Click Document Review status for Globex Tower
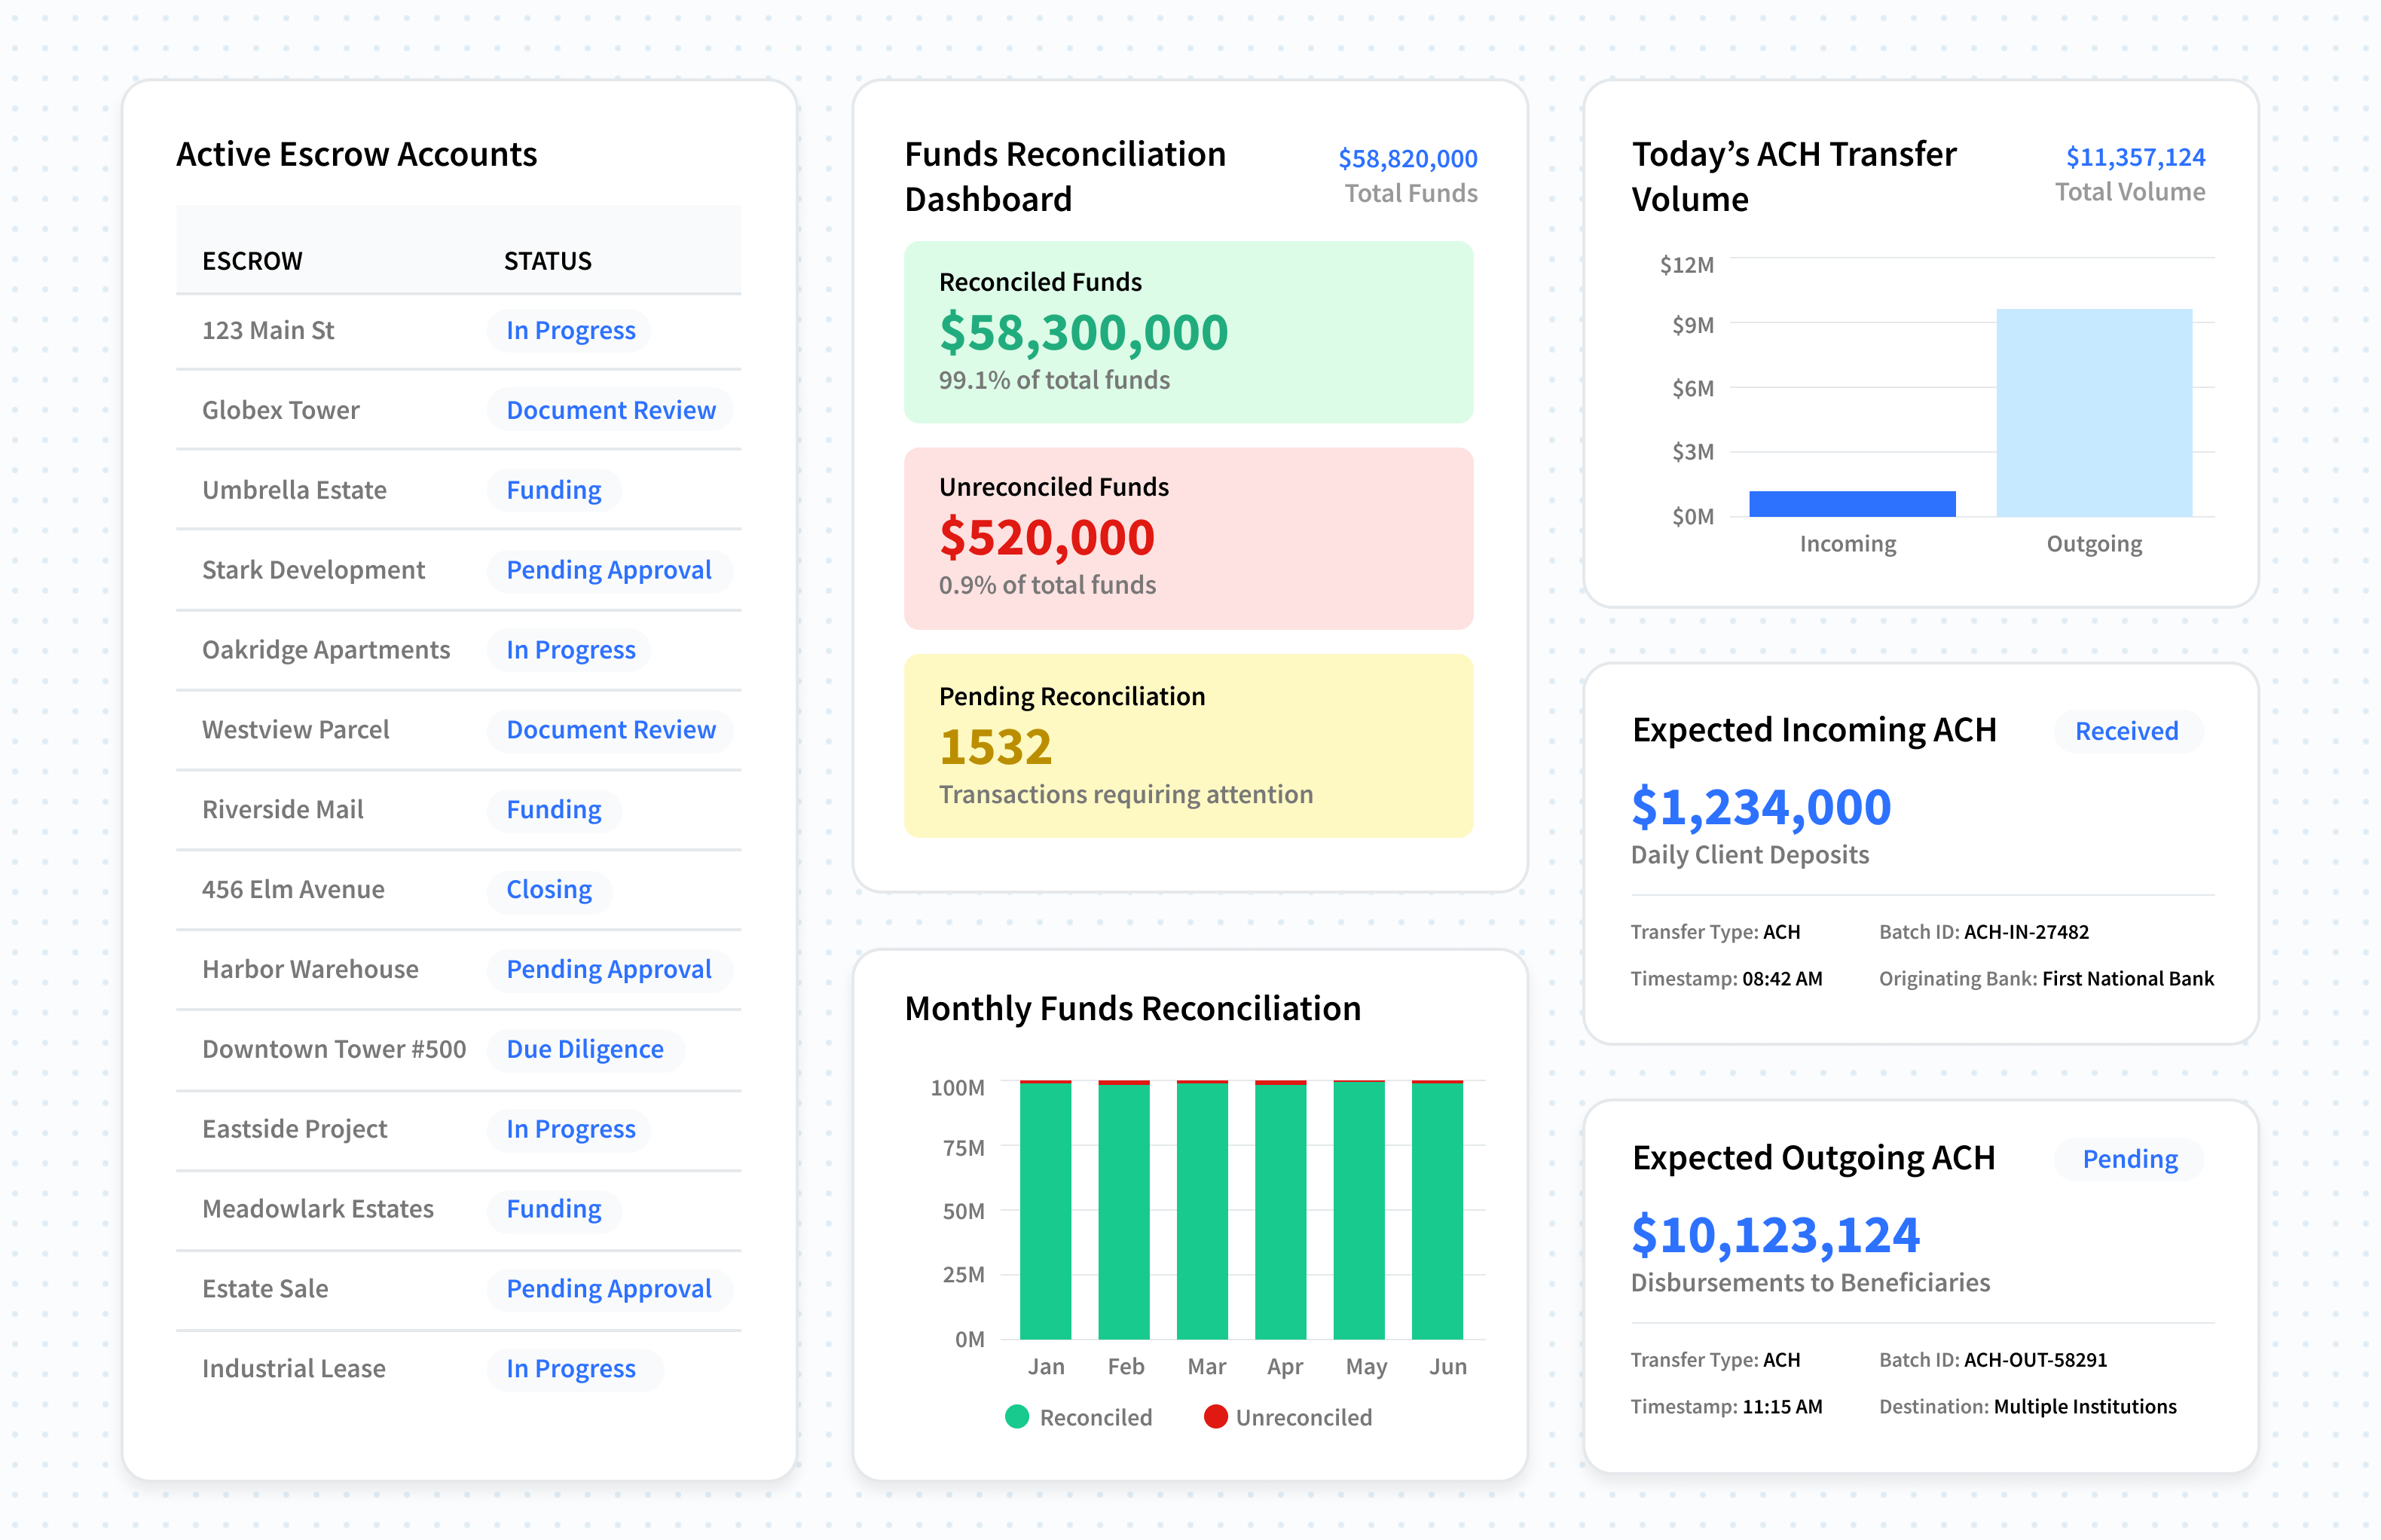Screen dimensions: 2381x1540 (x=611, y=411)
